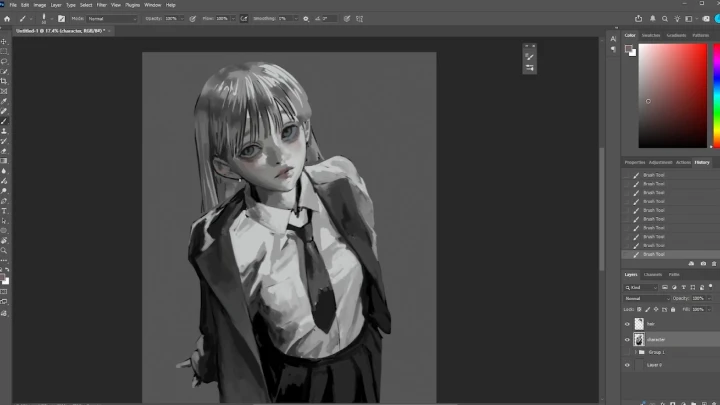Select the Brush tool in toolbox
Screen dimensions: 720x405
(x=4, y=121)
